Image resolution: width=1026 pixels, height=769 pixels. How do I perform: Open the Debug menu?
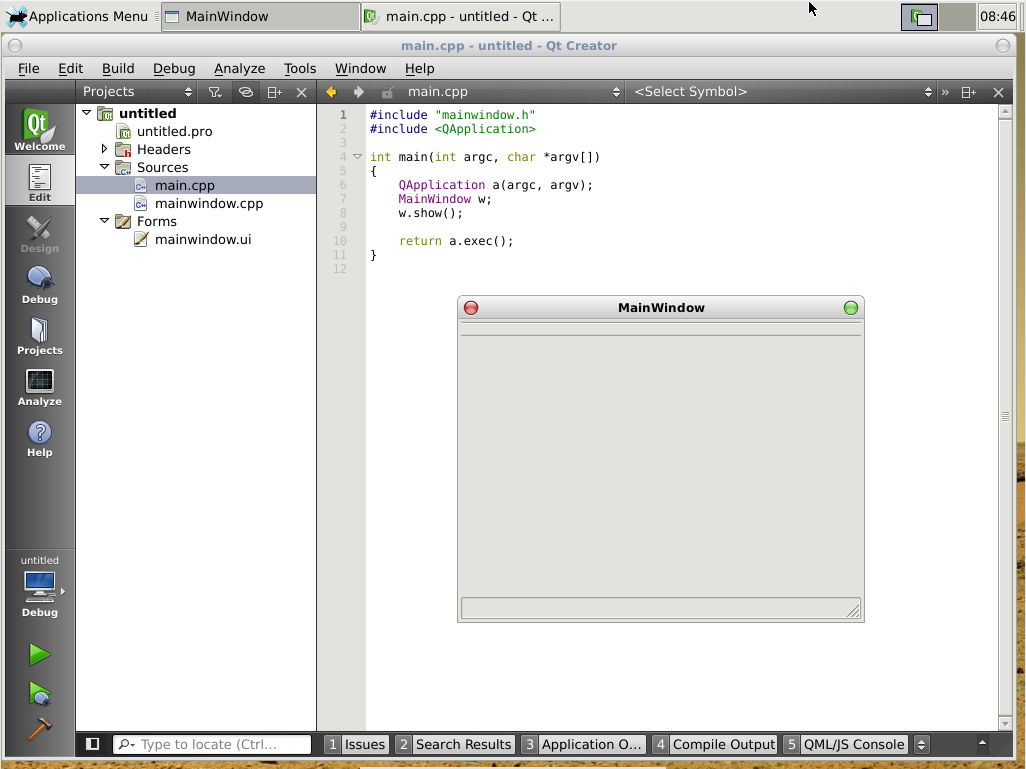(174, 69)
